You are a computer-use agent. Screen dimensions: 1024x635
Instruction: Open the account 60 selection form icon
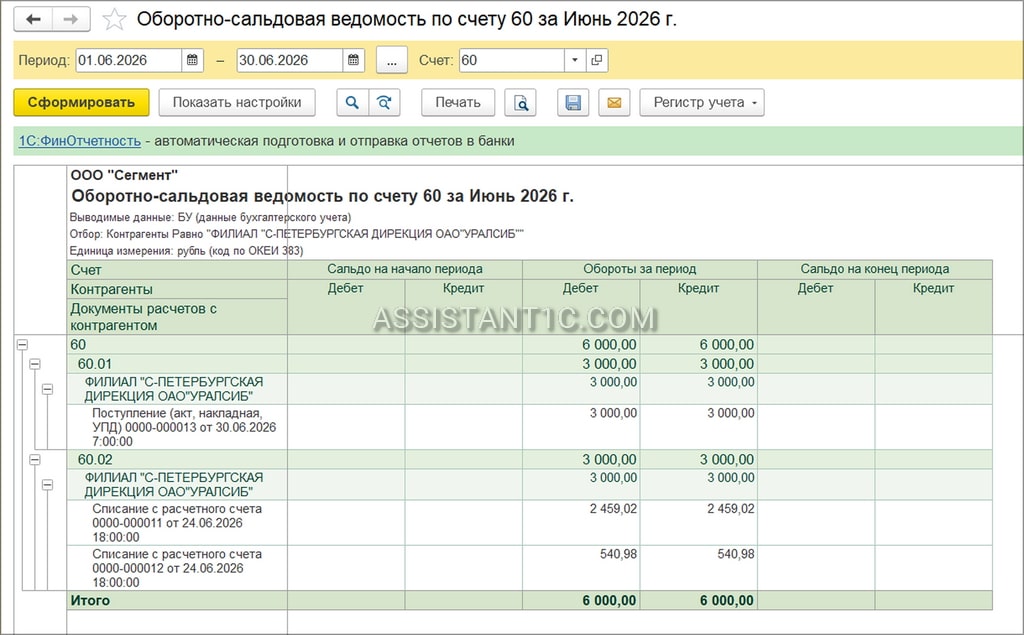click(x=597, y=60)
